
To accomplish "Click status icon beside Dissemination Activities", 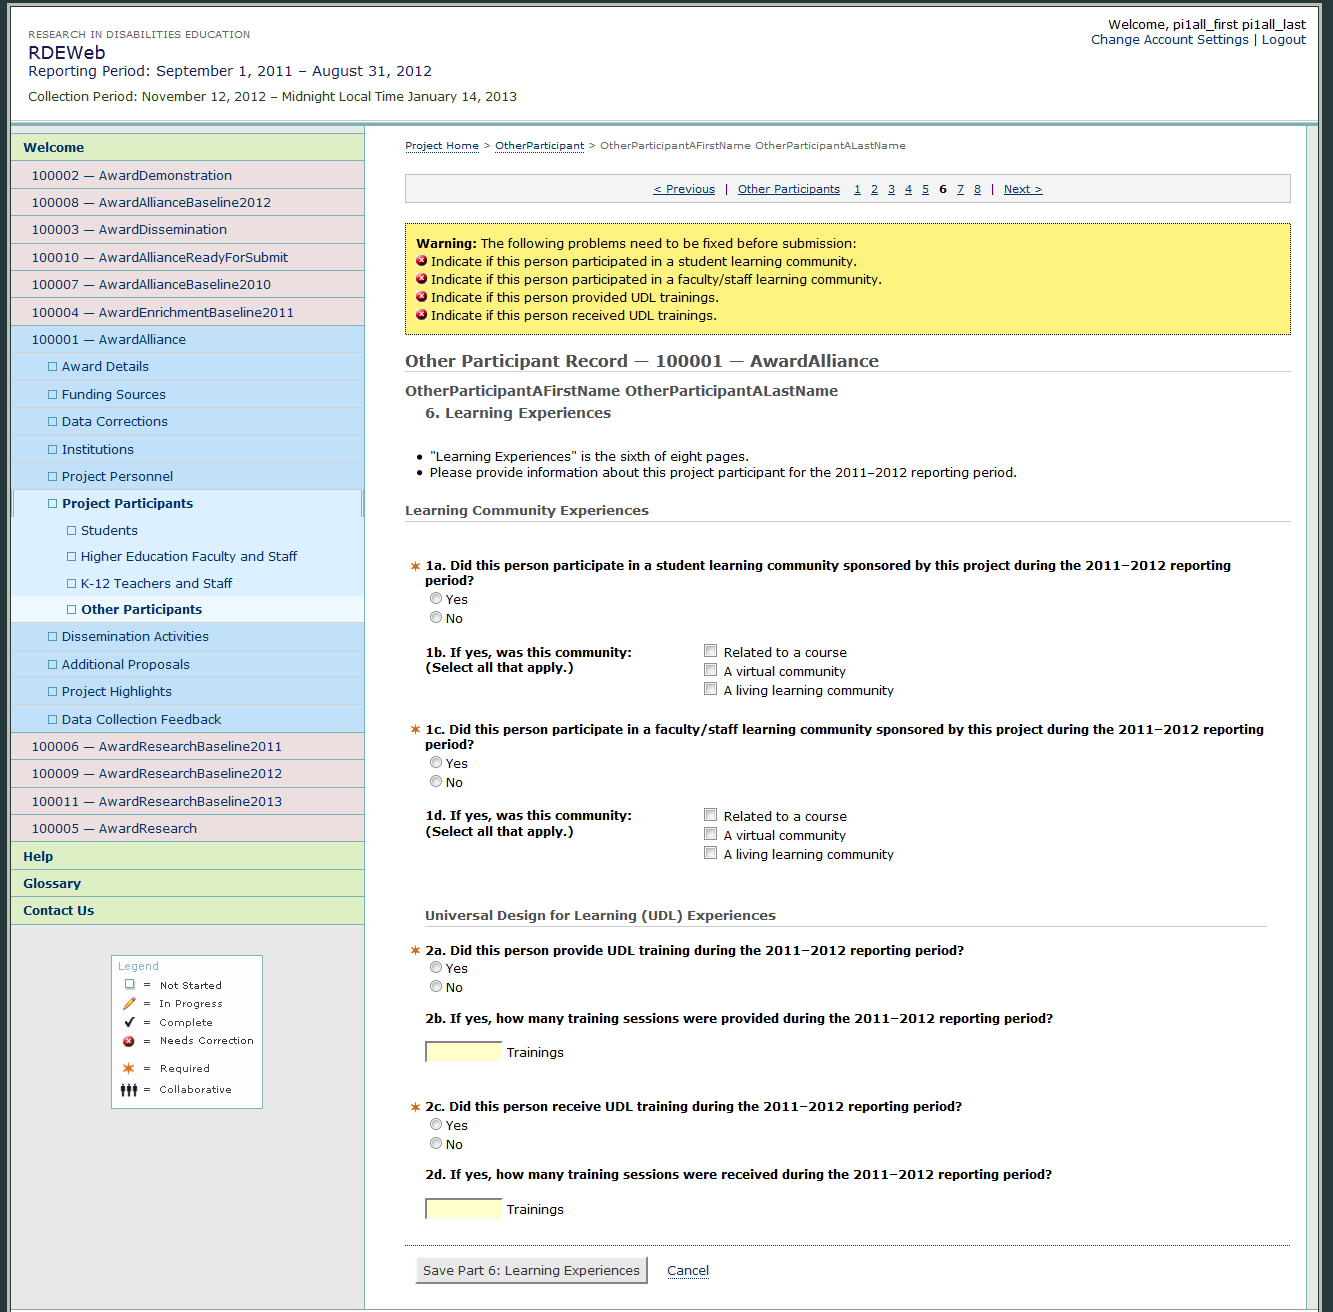I will [x=53, y=637].
